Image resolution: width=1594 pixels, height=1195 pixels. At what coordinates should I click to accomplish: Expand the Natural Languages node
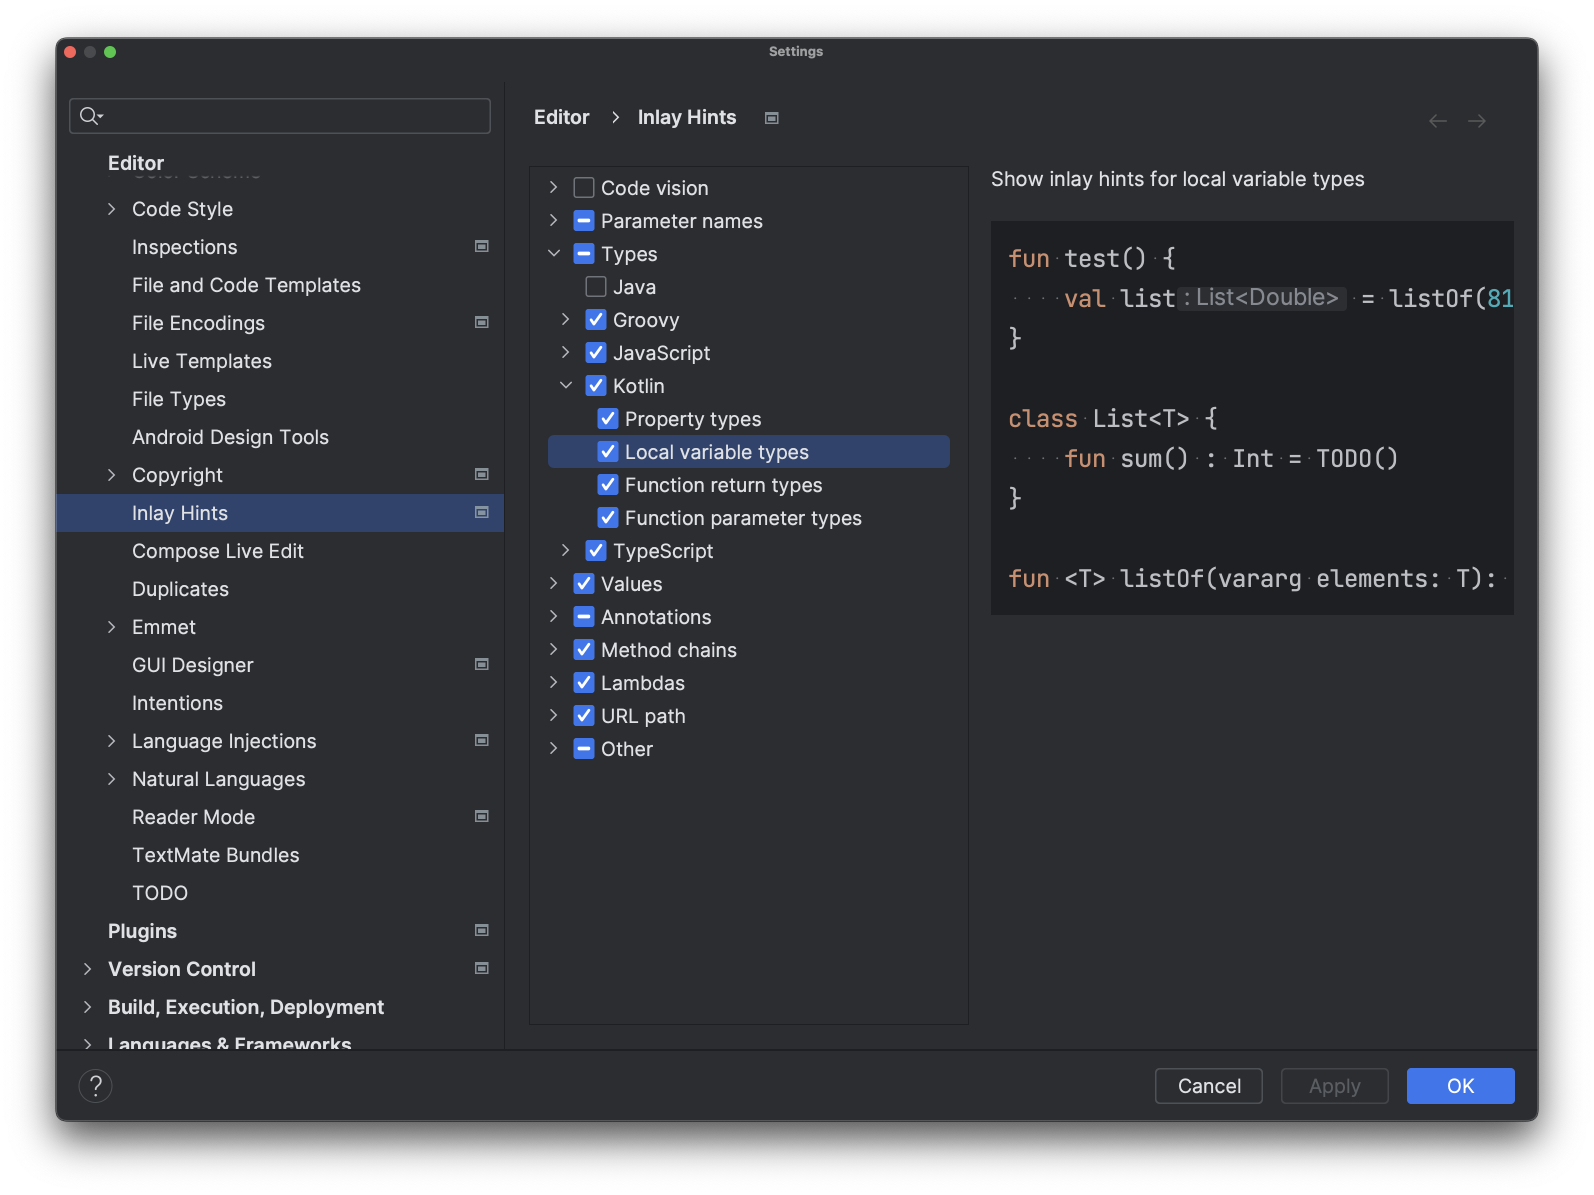[x=112, y=779]
